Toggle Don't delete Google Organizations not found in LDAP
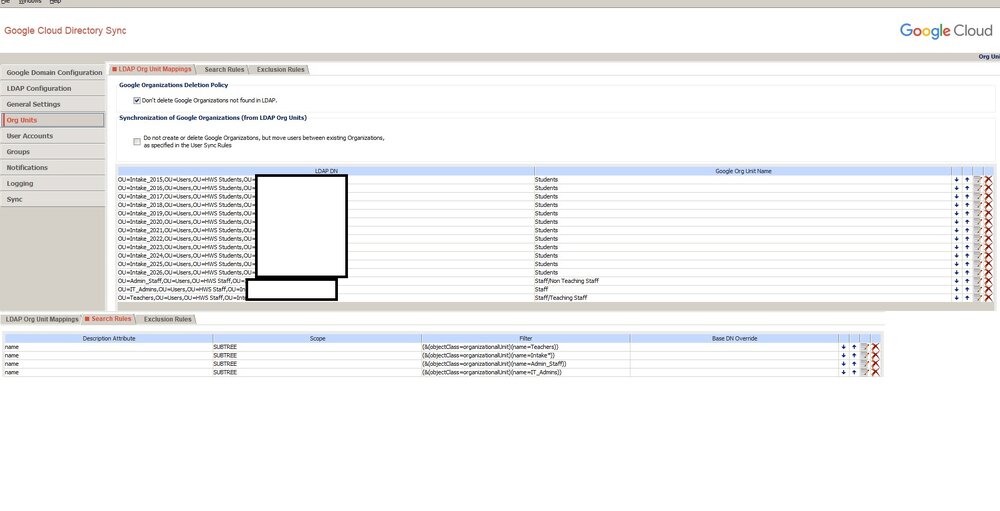 coord(136,100)
